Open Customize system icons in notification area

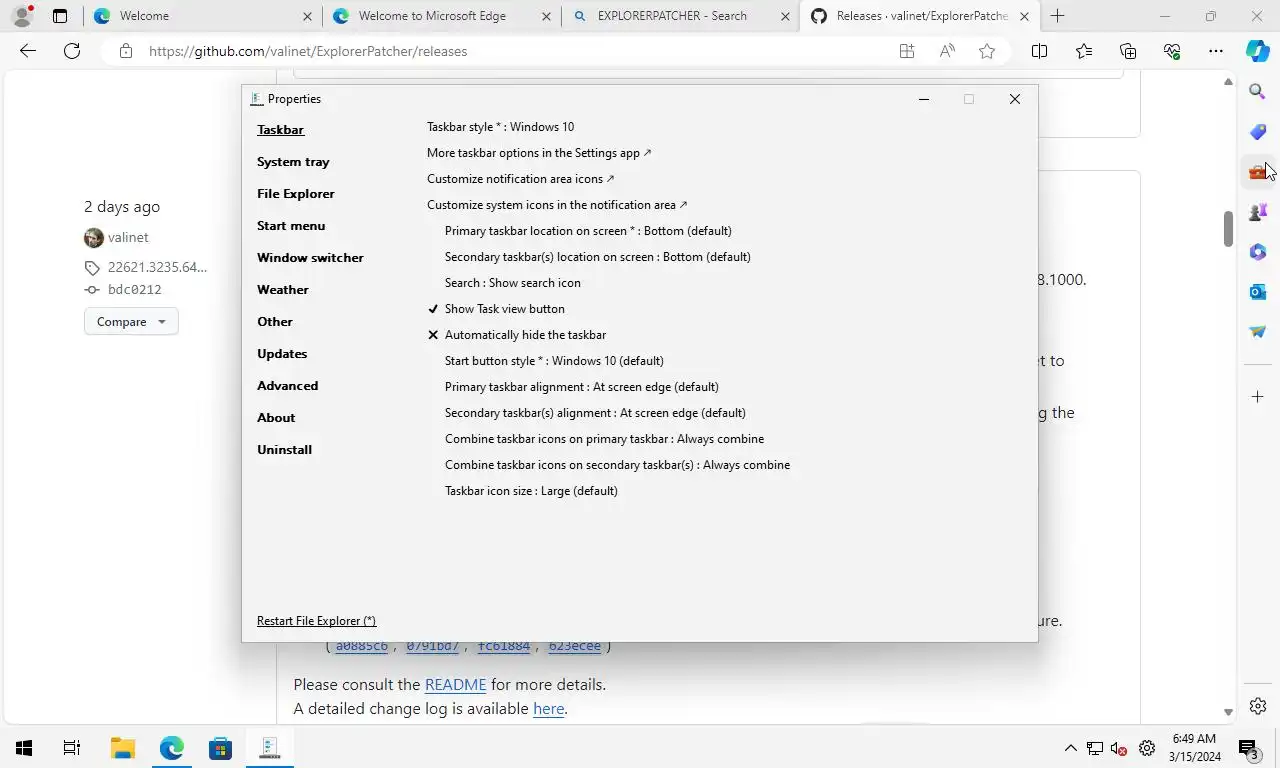[x=557, y=205]
